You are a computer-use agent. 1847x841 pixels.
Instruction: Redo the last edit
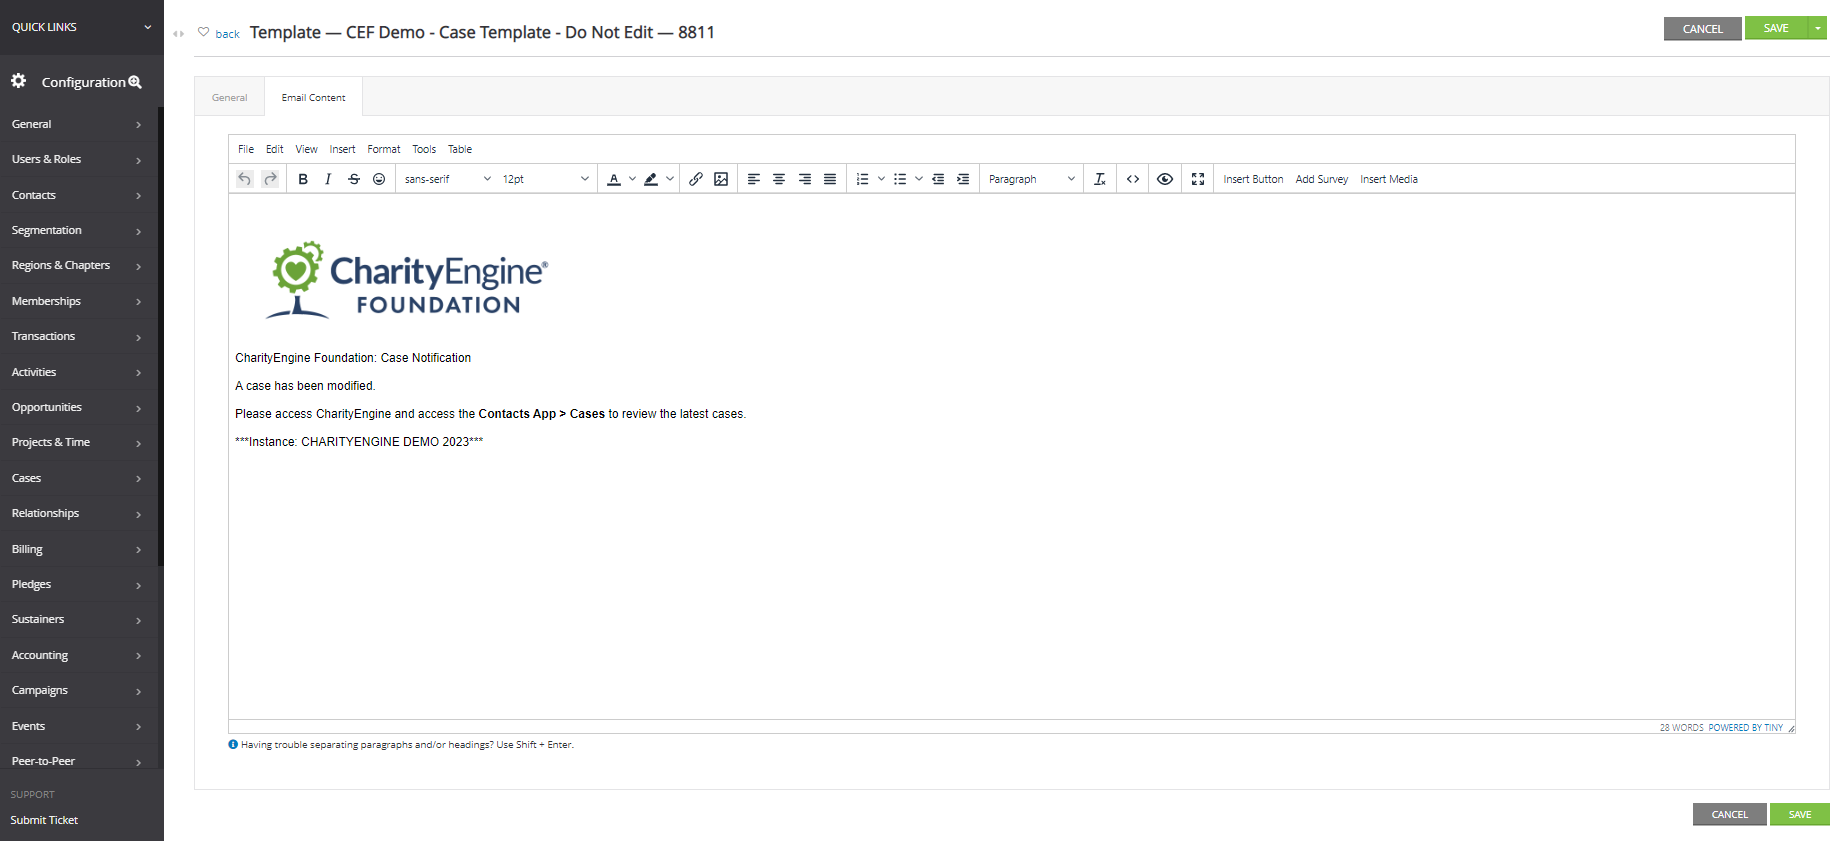pyautogui.click(x=270, y=179)
